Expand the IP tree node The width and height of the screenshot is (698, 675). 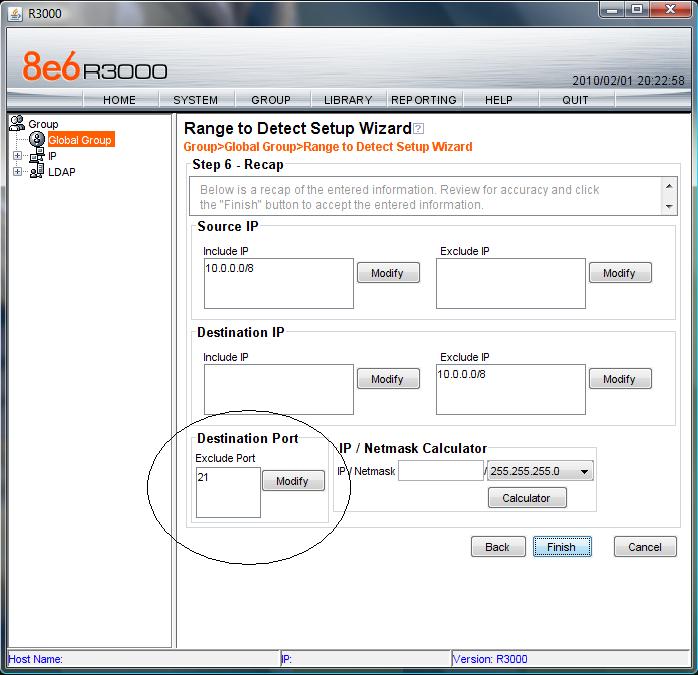[x=17, y=156]
